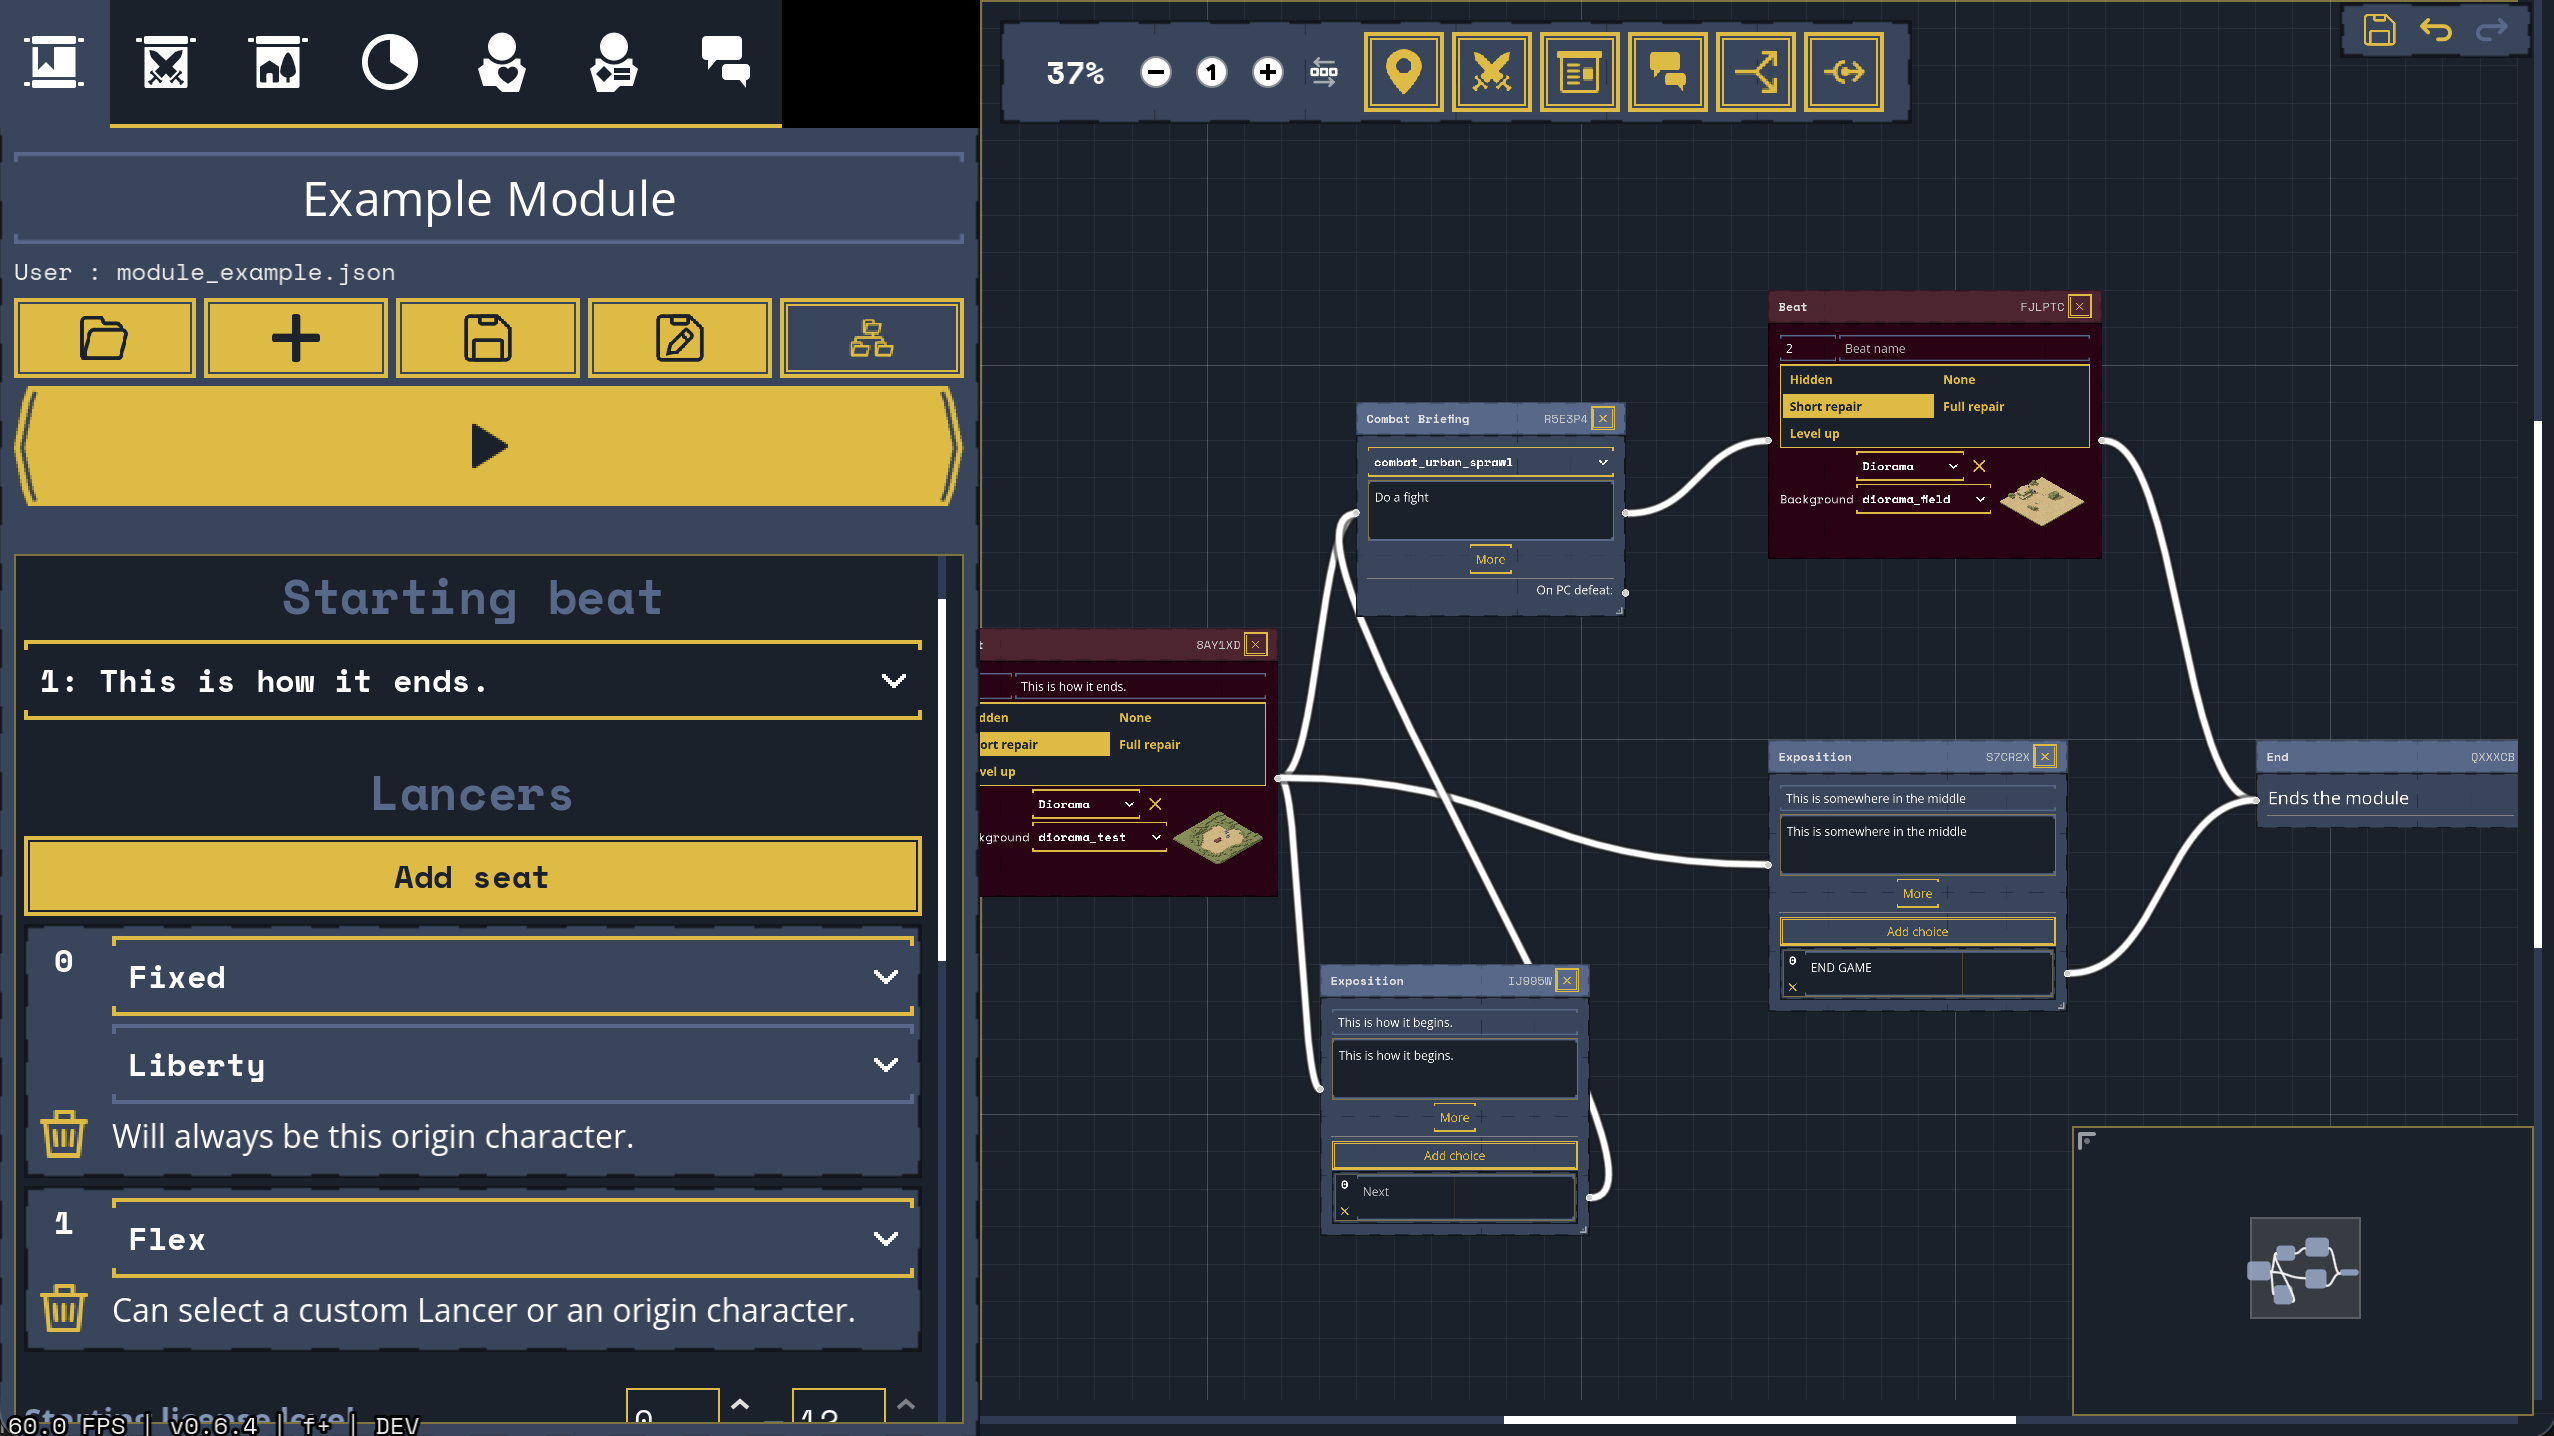This screenshot has height=1436, width=2554.
Task: Click the Add seat button
Action: pyautogui.click(x=472, y=877)
